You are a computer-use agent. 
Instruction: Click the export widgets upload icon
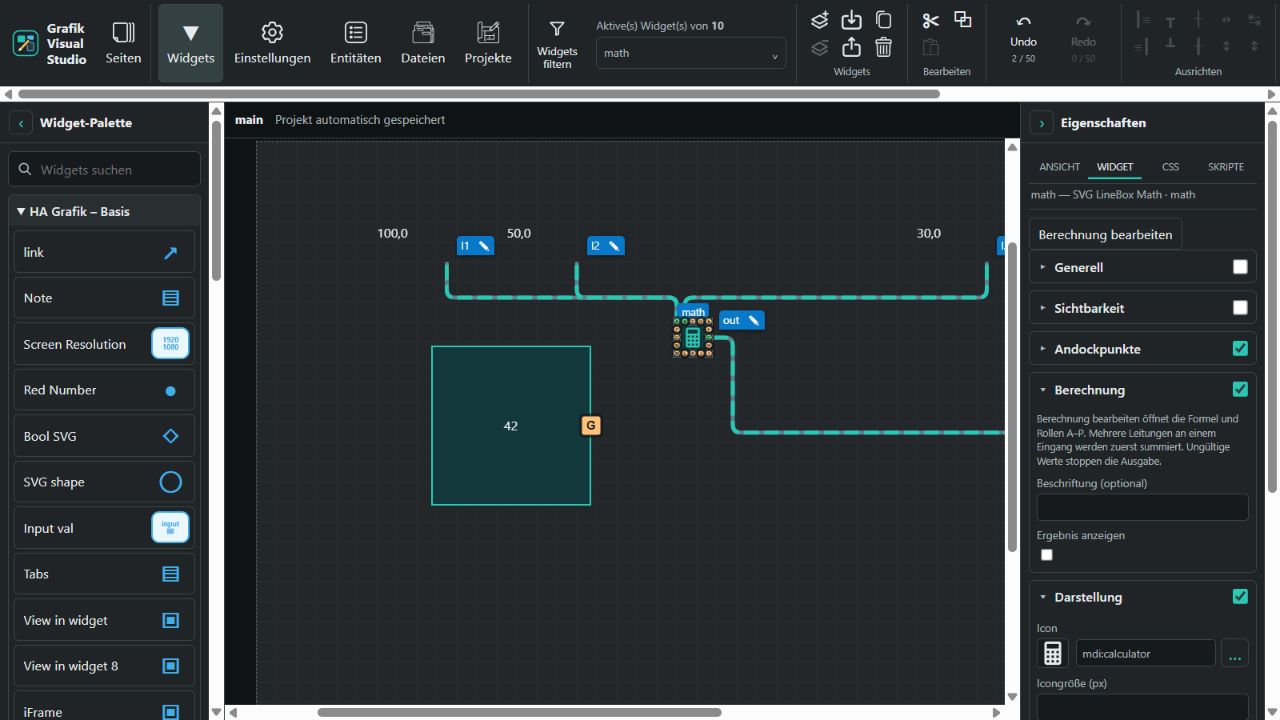(851, 47)
